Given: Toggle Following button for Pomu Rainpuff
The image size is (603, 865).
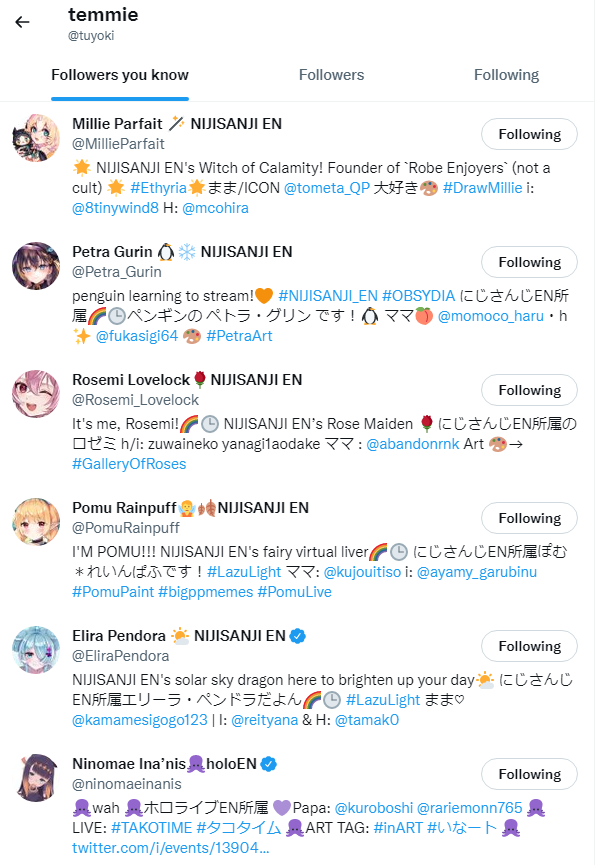Looking at the screenshot, I should 530,518.
